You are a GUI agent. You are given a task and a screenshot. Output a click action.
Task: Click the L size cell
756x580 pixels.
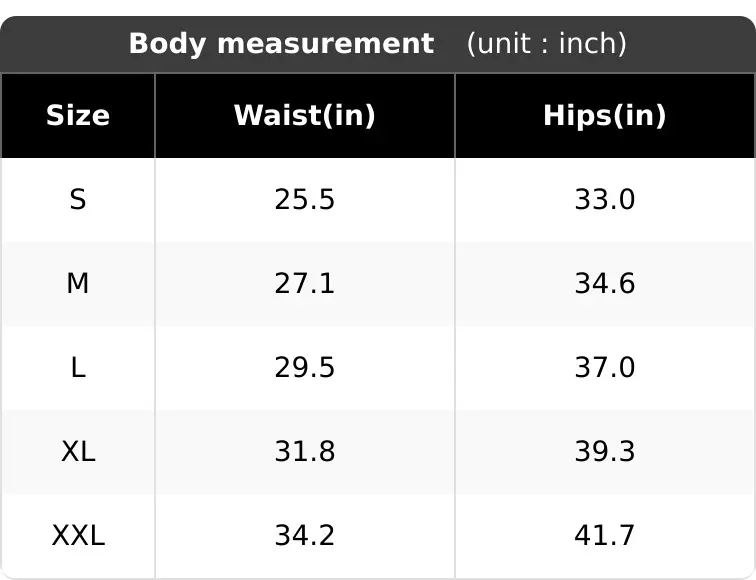click(78, 367)
